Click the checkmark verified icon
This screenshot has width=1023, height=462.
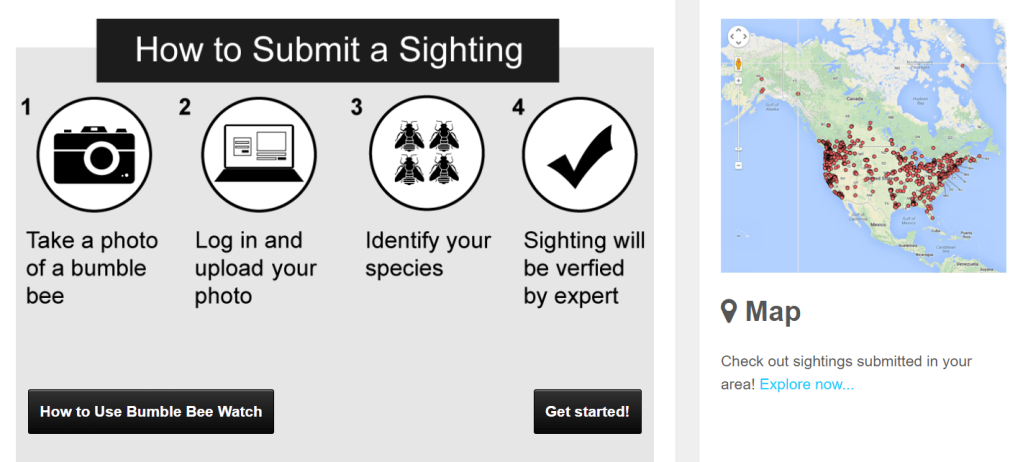point(579,156)
